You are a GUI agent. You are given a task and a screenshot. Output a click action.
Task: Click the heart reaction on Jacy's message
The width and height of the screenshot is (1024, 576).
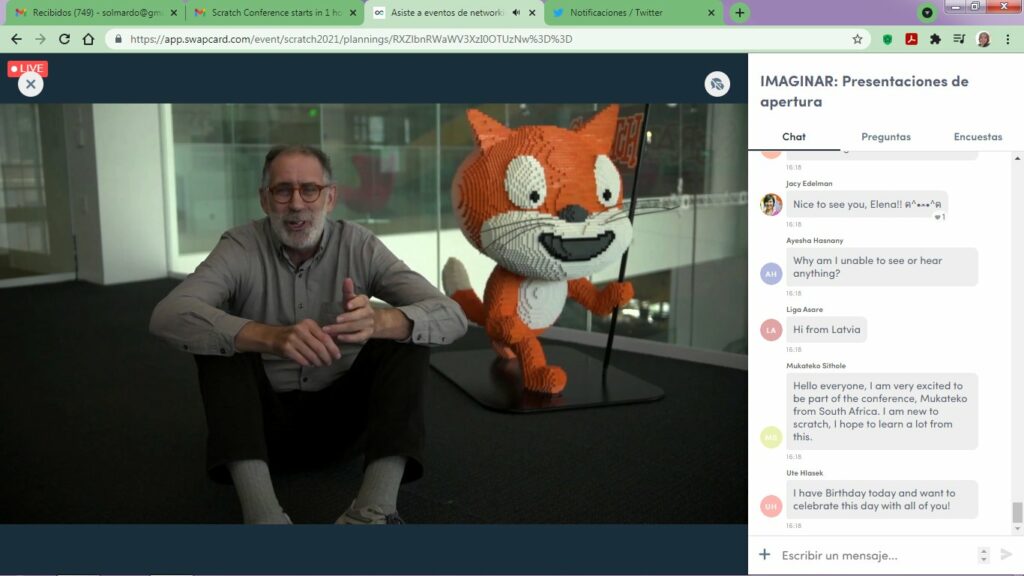coord(940,217)
